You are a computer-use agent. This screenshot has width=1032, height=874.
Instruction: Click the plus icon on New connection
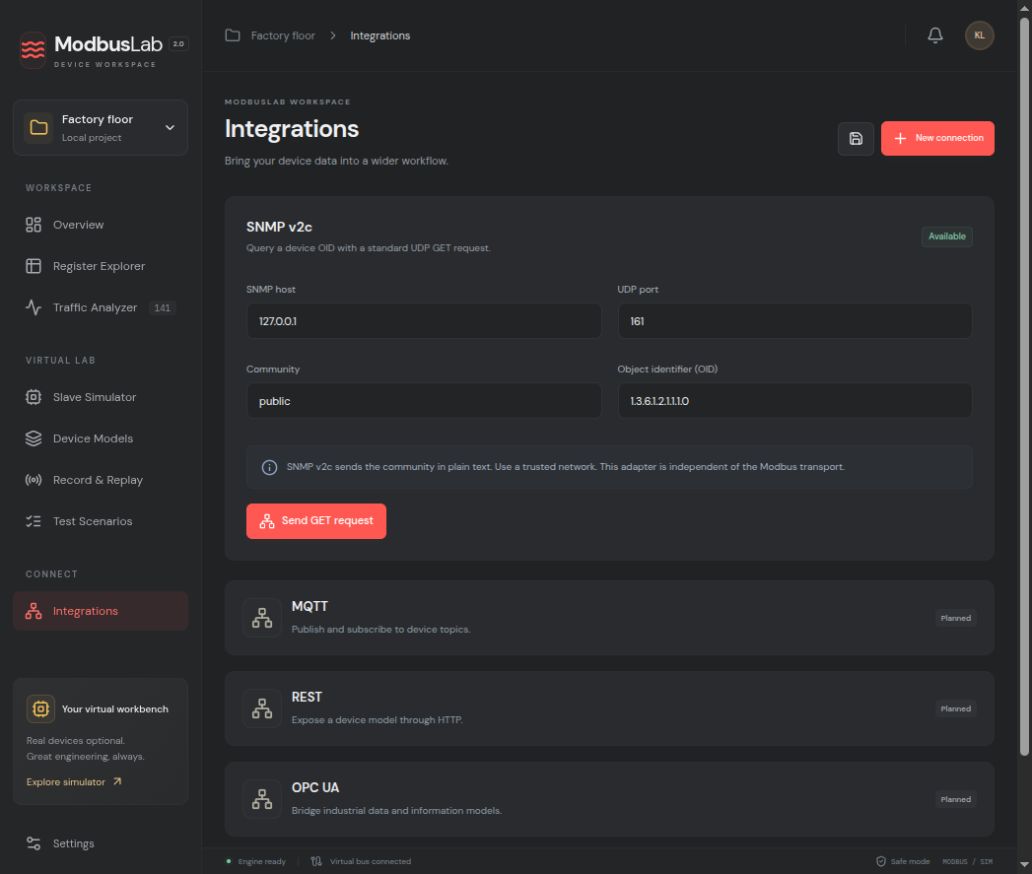coord(900,138)
